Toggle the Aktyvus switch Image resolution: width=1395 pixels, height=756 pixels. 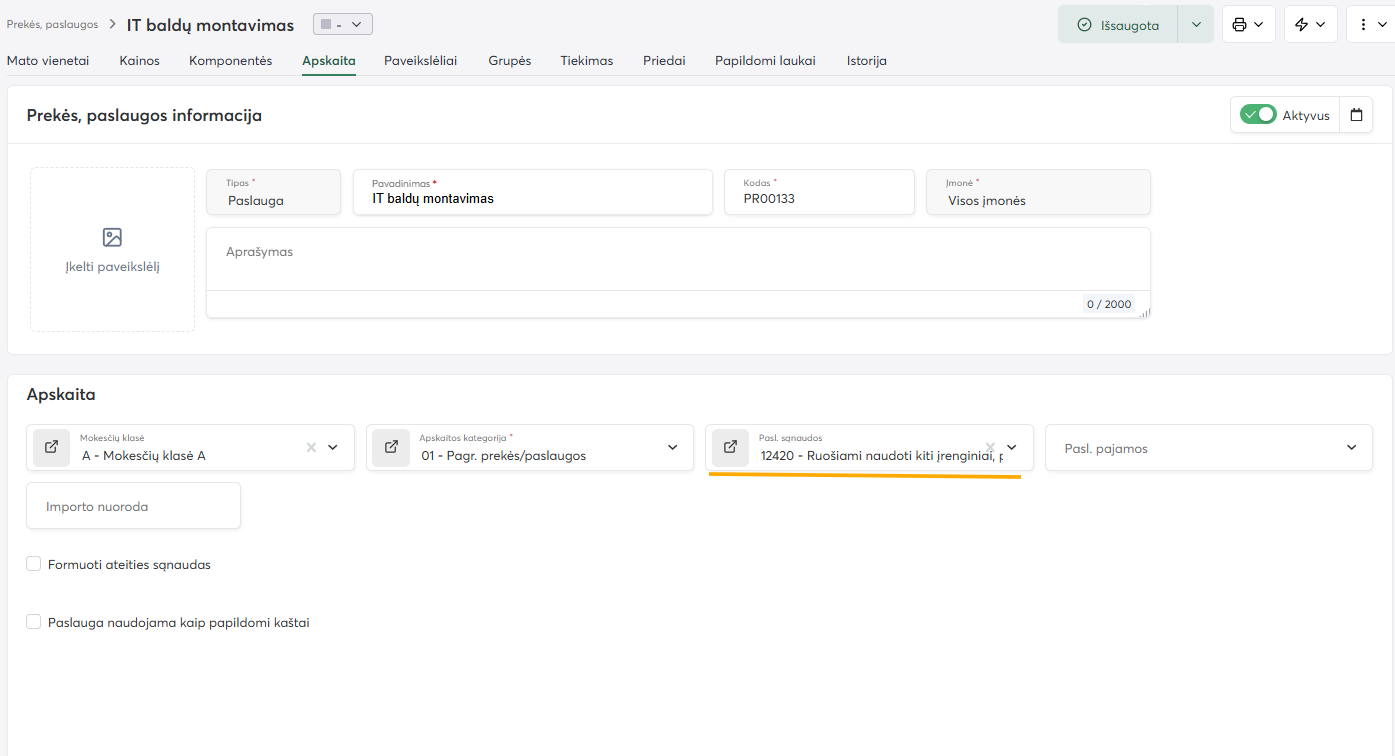1258,115
